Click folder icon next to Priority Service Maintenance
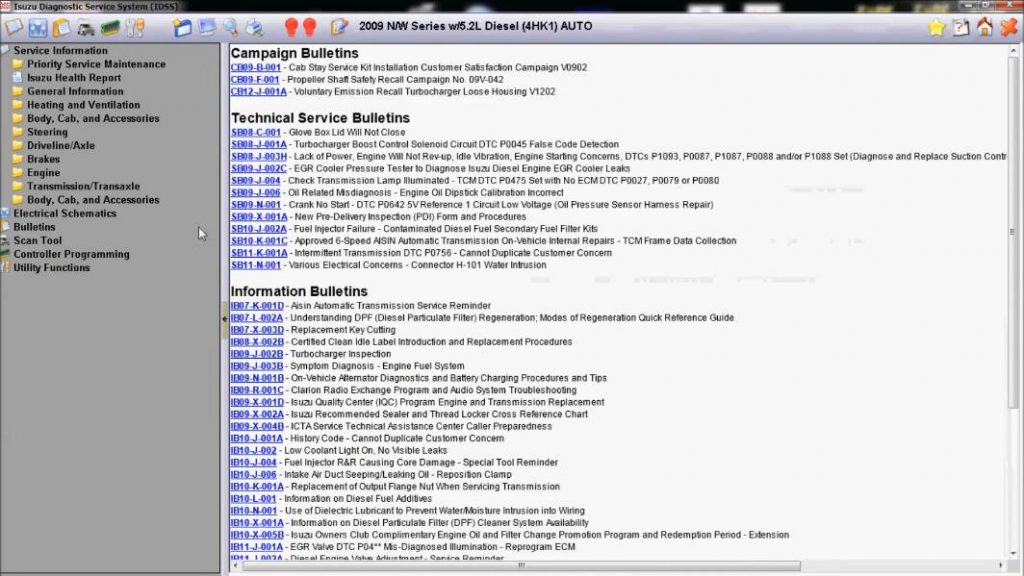The width and height of the screenshot is (1024, 576). click(x=18, y=64)
